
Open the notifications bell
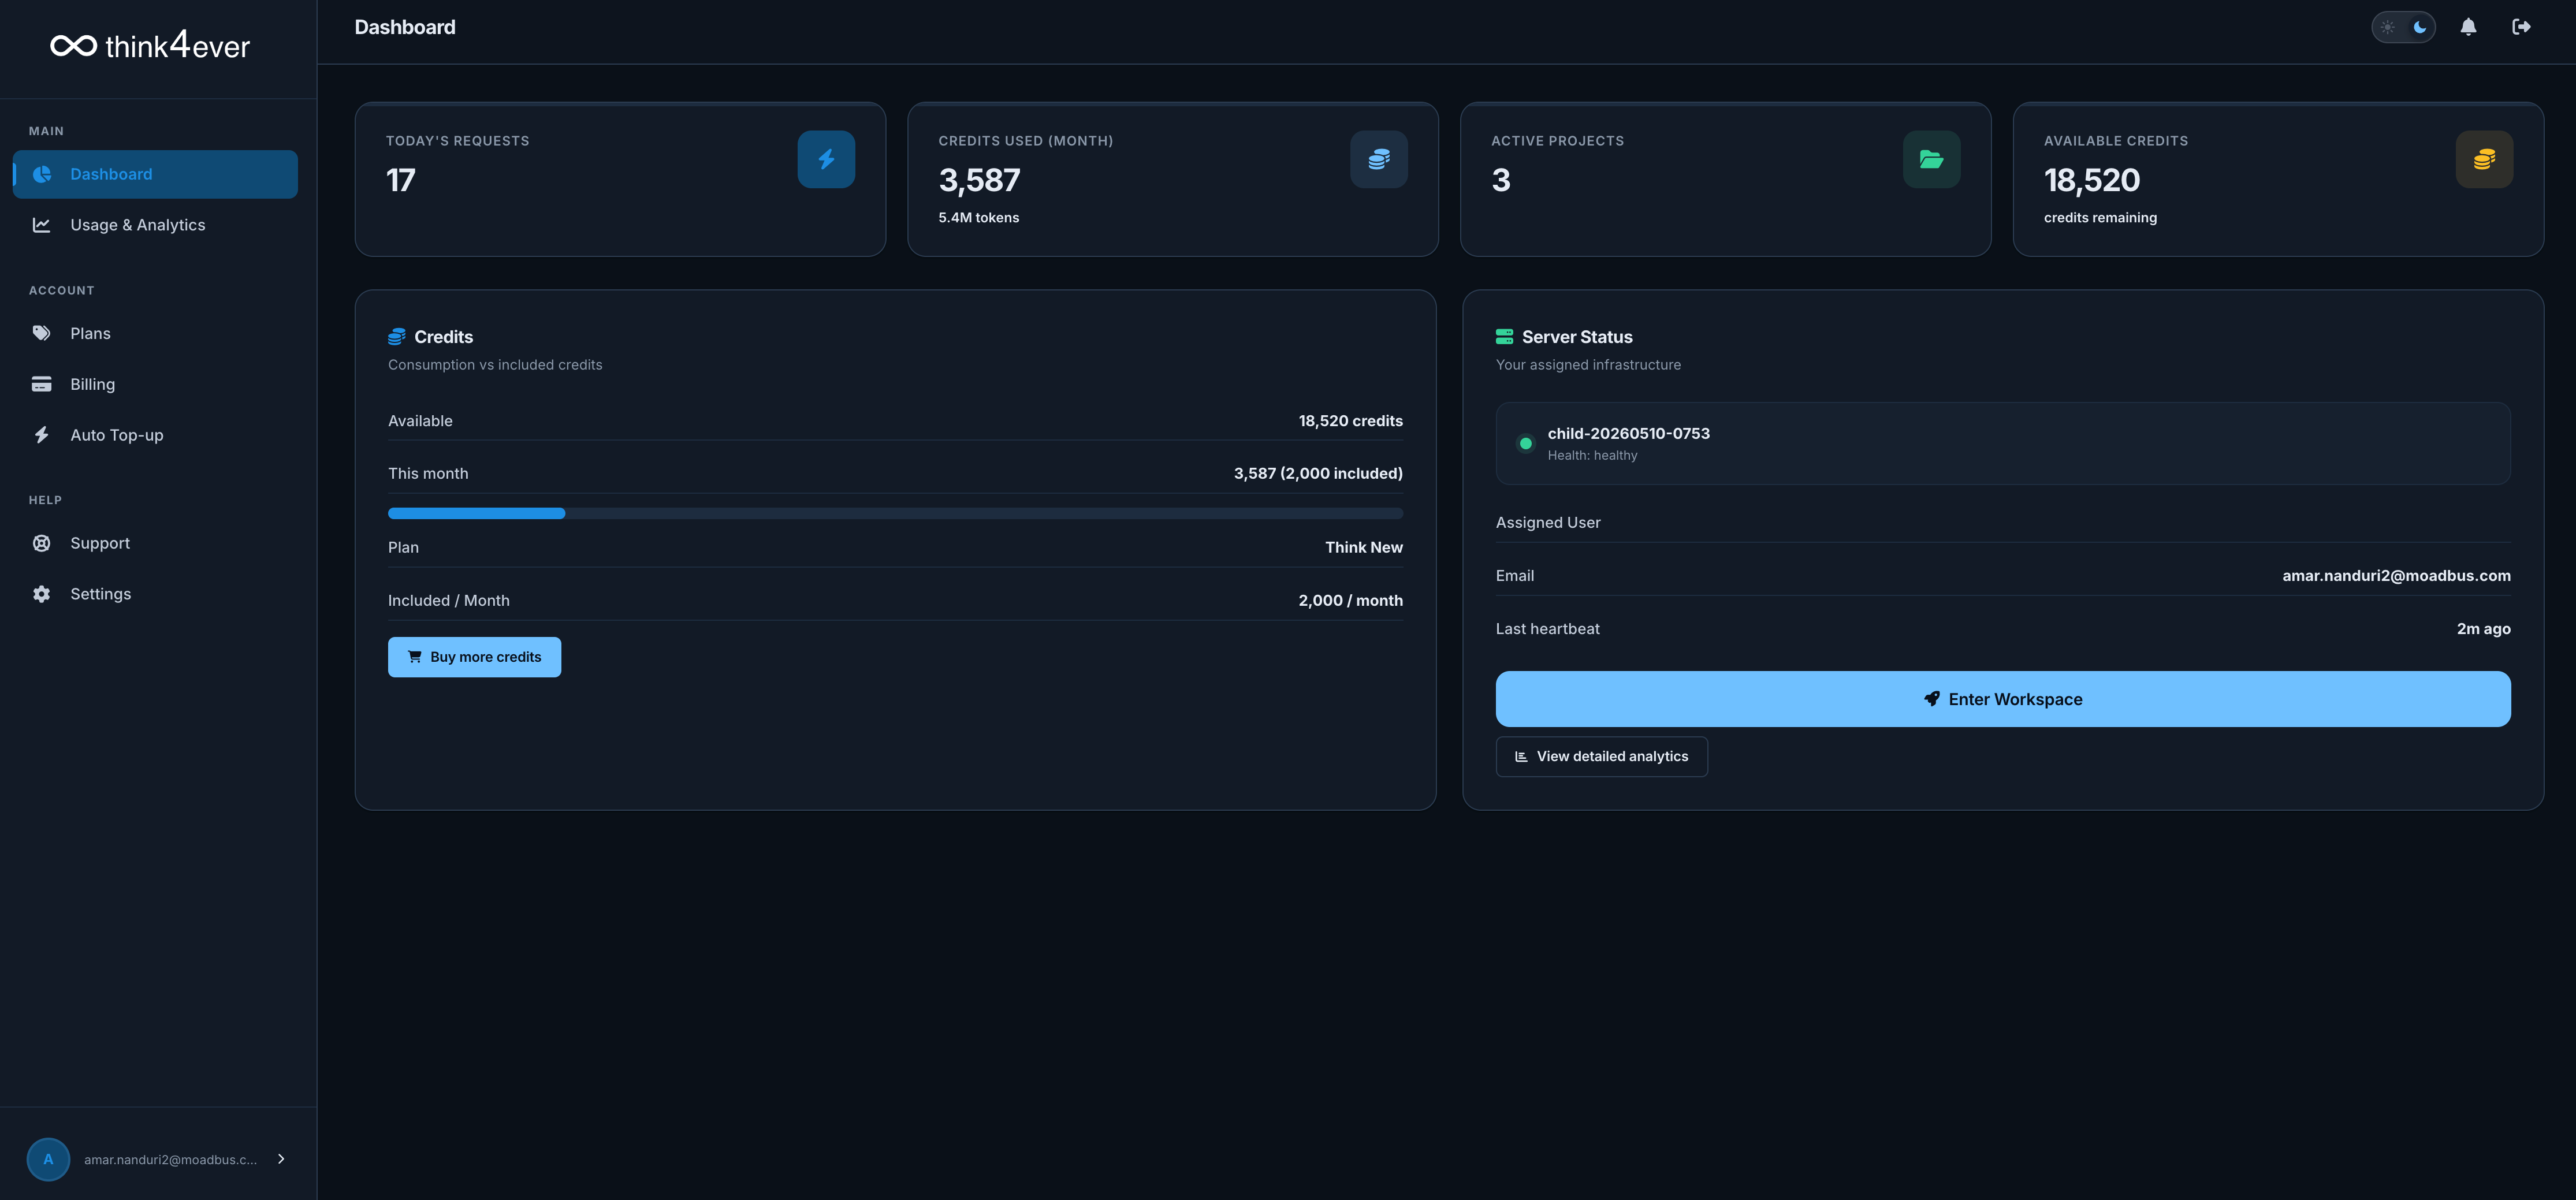point(2468,27)
